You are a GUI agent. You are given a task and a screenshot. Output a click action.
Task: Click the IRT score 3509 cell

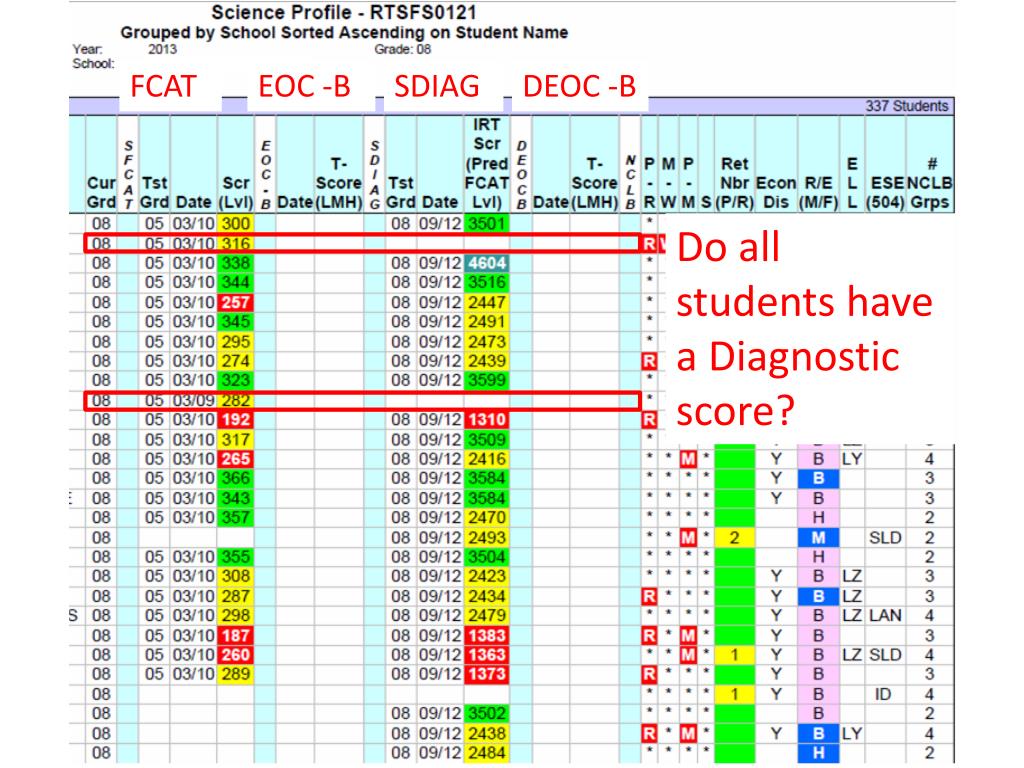coord(487,440)
